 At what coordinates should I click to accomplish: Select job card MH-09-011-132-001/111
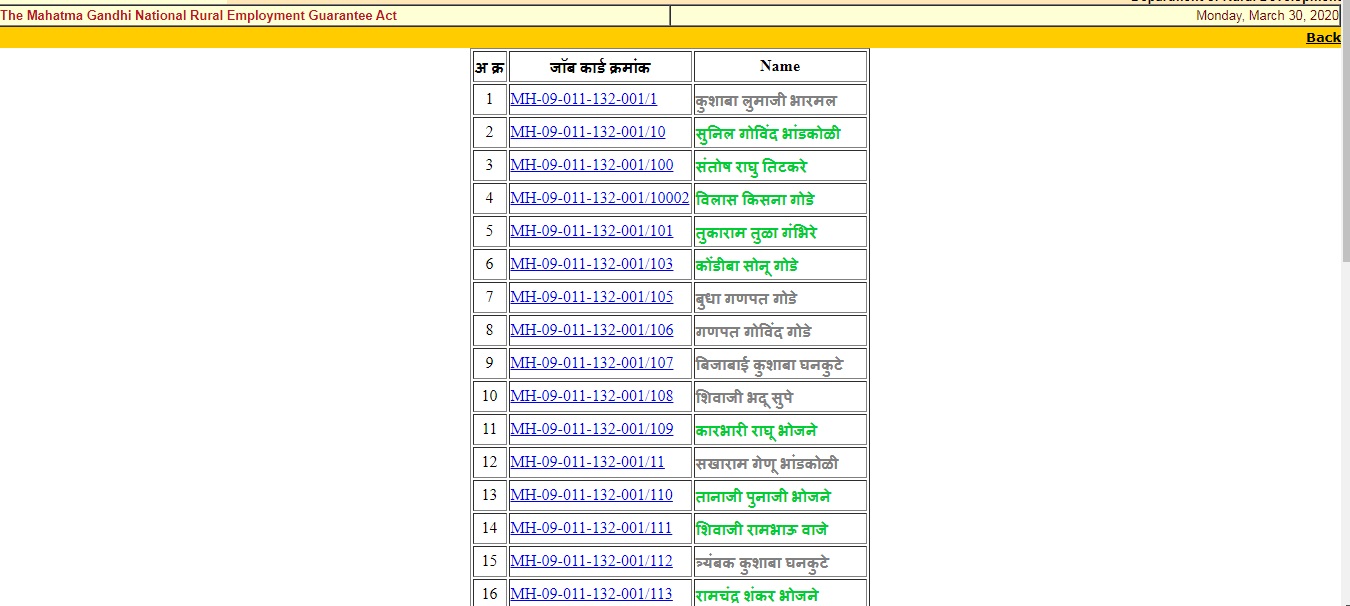click(591, 528)
